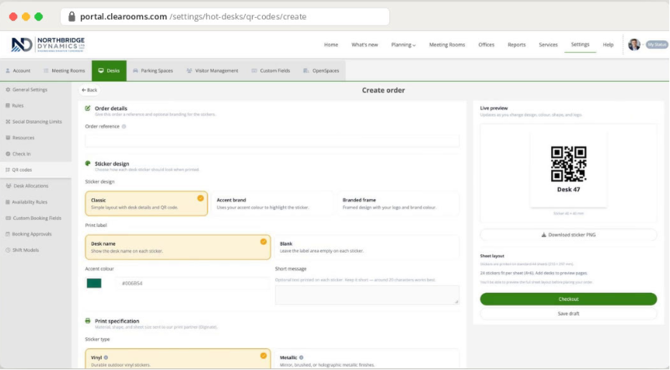670x370 pixels.
Task: Open the OpenSpaces tab
Action: (x=321, y=70)
